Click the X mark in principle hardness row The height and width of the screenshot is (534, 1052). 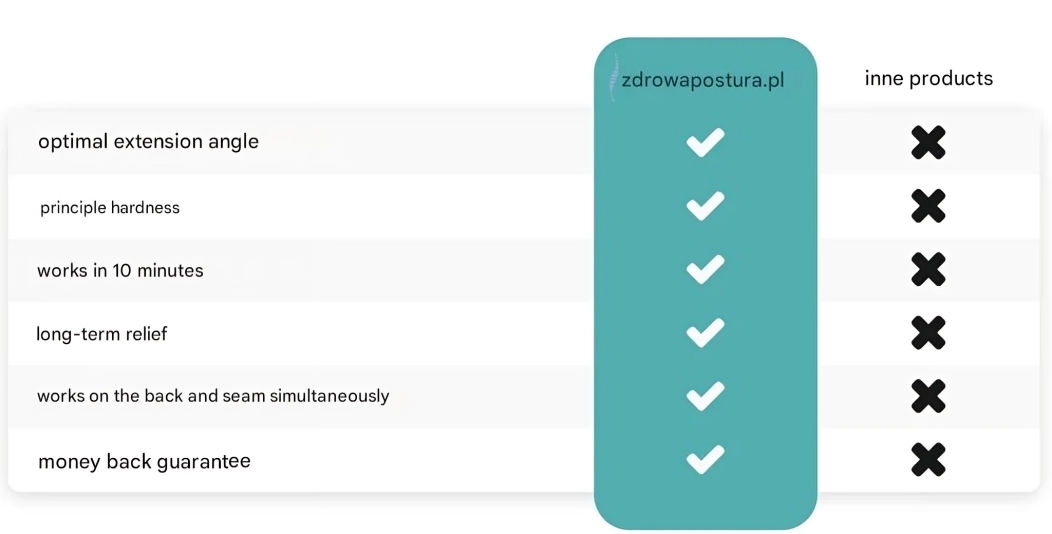[x=929, y=205]
